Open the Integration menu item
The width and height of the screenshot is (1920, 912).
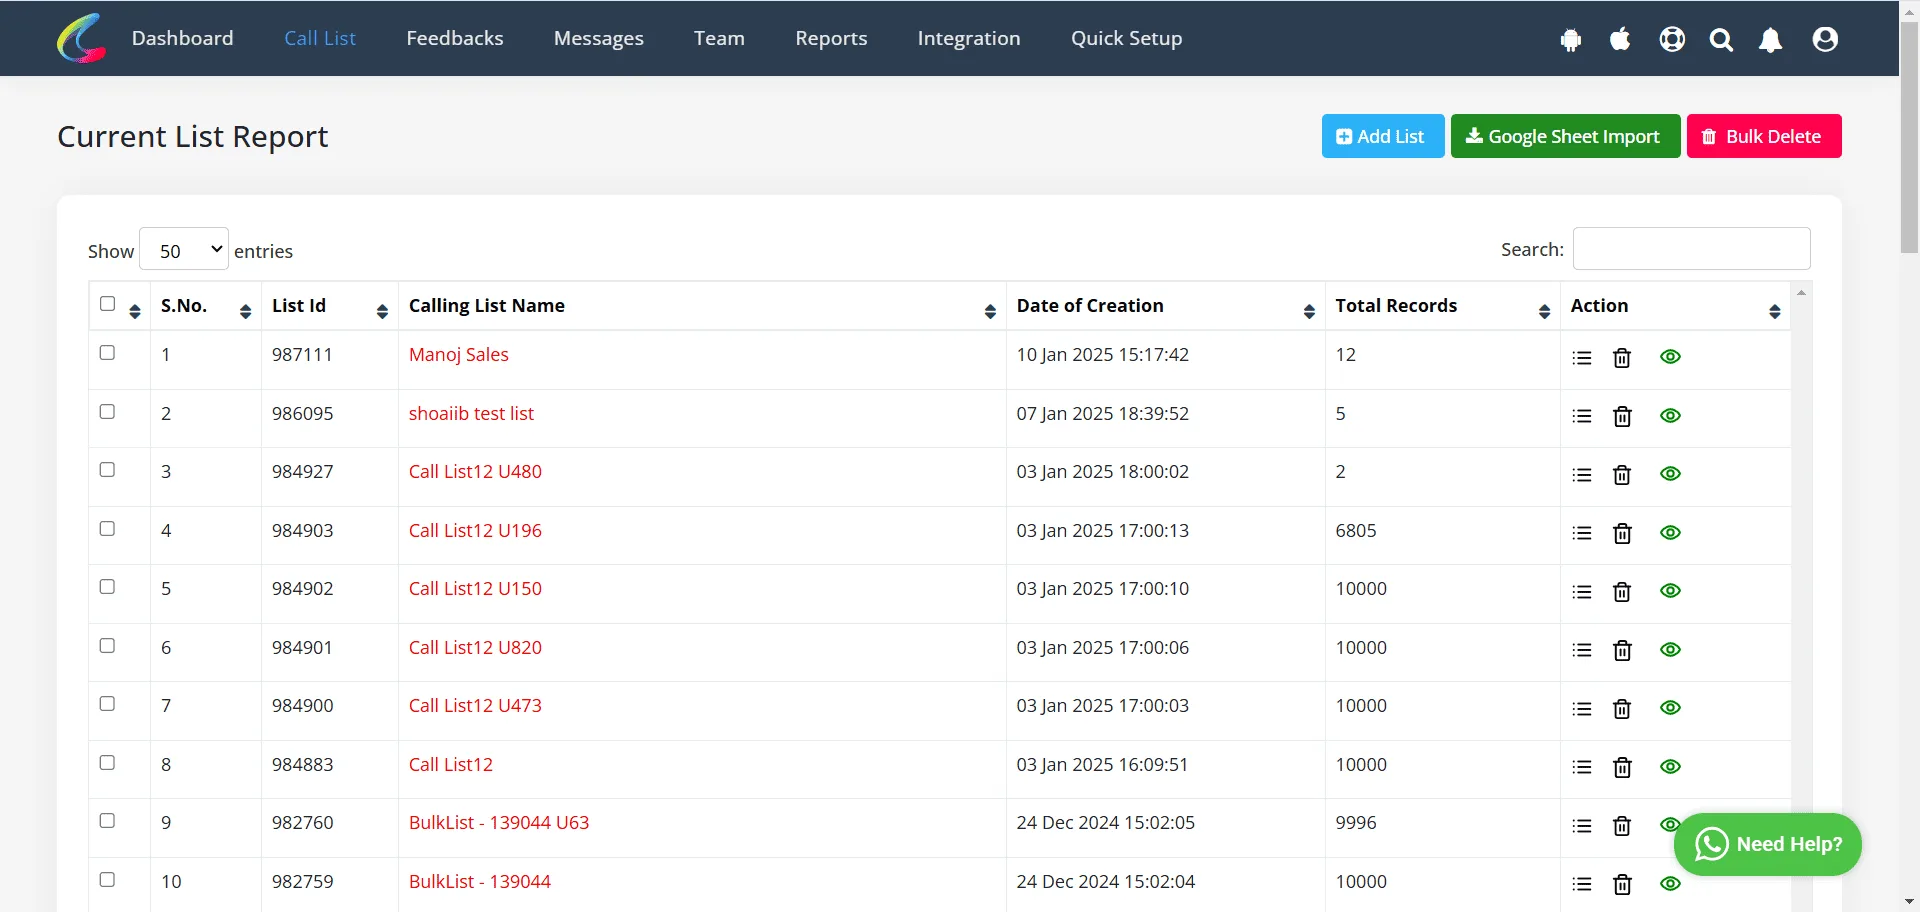pos(969,38)
